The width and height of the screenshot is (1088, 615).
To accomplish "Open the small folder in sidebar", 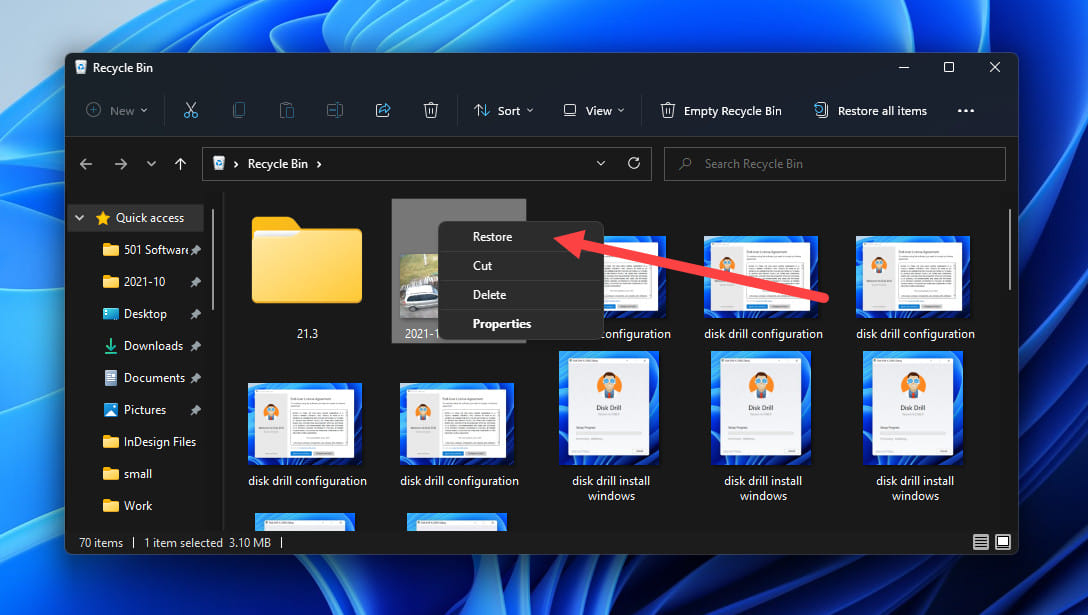I will (137, 474).
